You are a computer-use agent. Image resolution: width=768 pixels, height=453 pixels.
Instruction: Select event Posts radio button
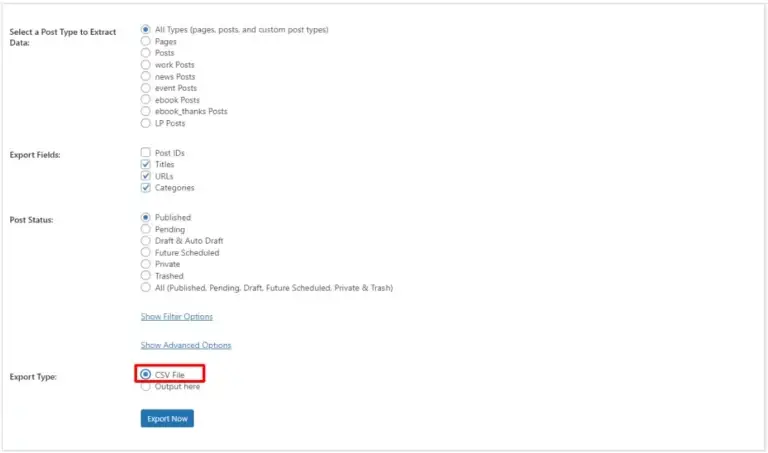pyautogui.click(x=146, y=88)
